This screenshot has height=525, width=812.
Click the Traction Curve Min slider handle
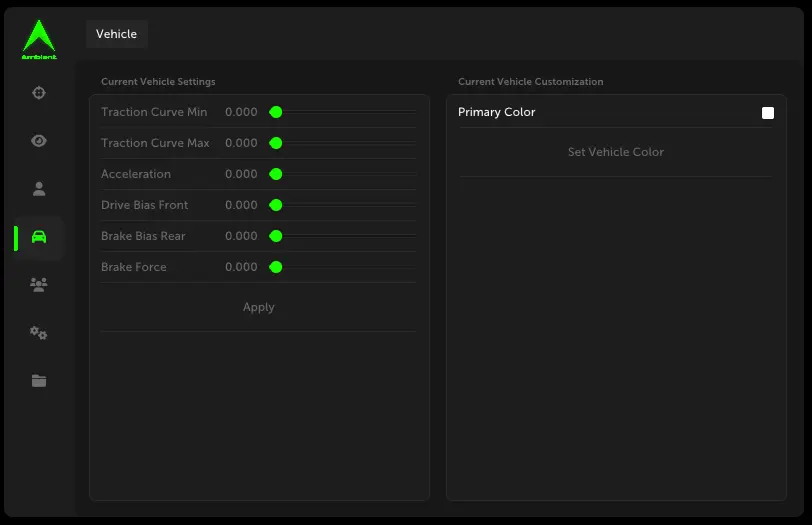pos(276,112)
